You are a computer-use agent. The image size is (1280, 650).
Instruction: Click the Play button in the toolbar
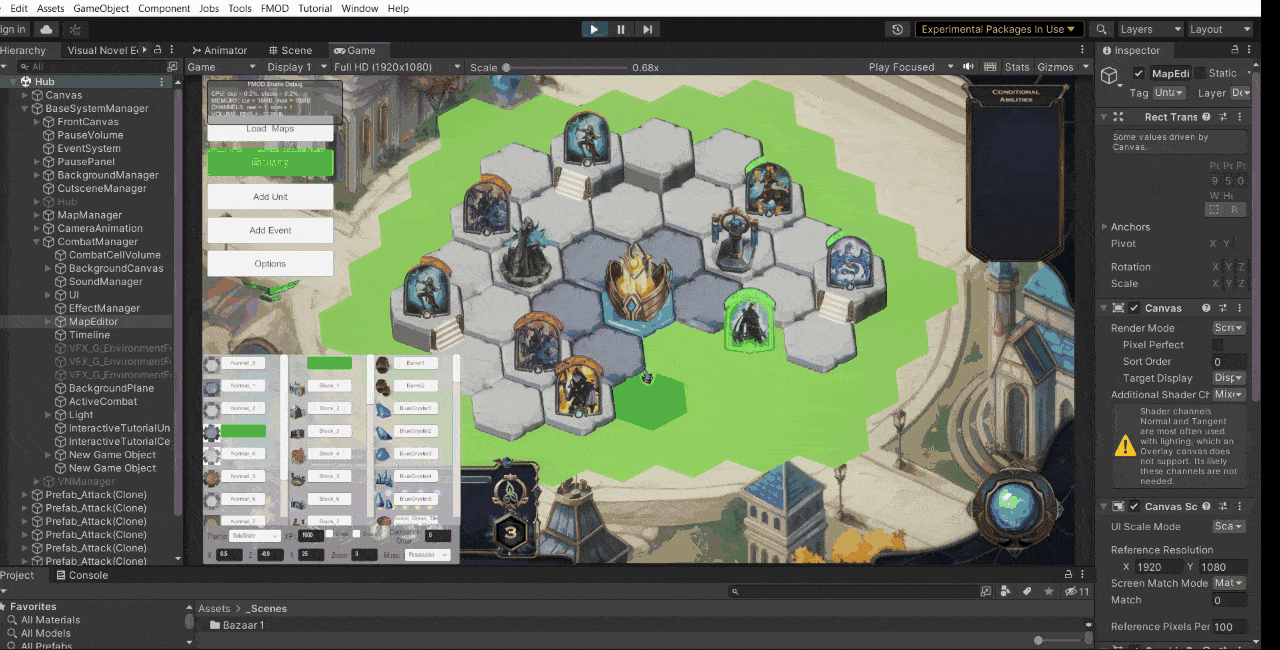tap(594, 29)
